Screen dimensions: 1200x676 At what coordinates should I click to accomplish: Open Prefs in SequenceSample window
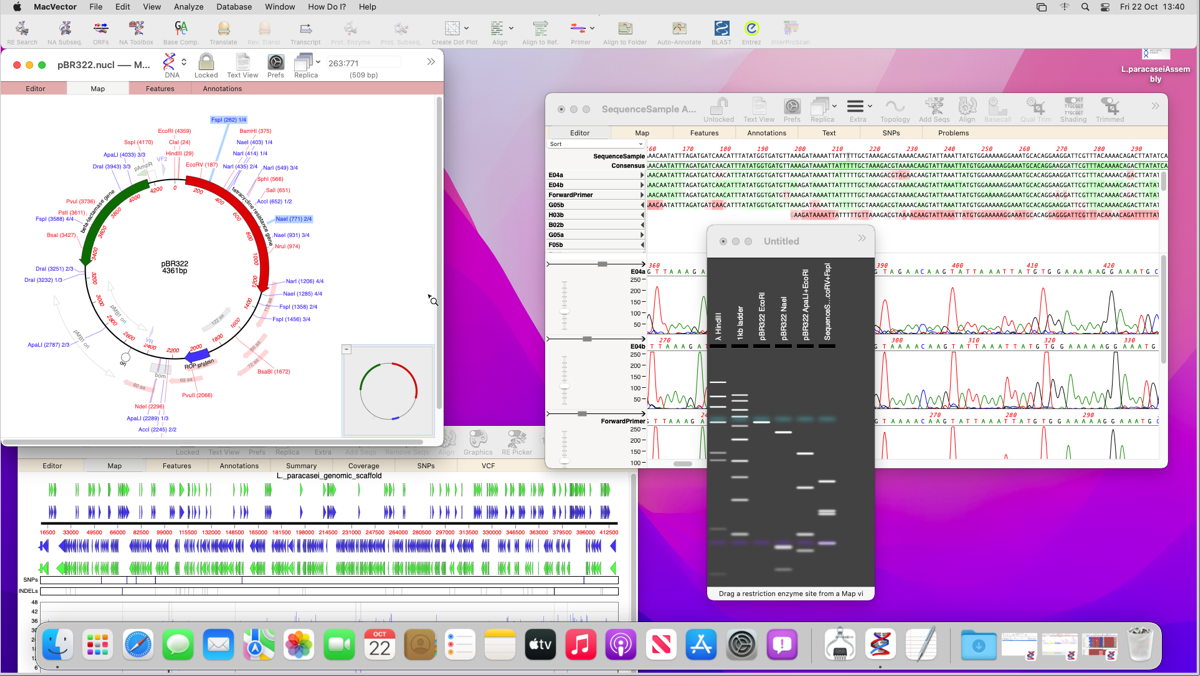tap(791, 110)
